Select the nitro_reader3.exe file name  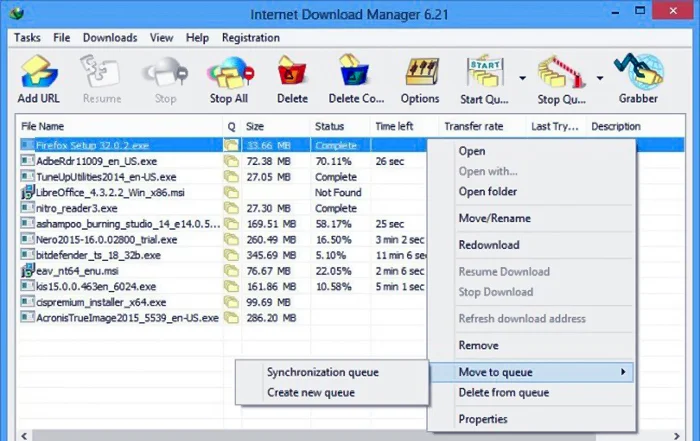click(x=77, y=208)
